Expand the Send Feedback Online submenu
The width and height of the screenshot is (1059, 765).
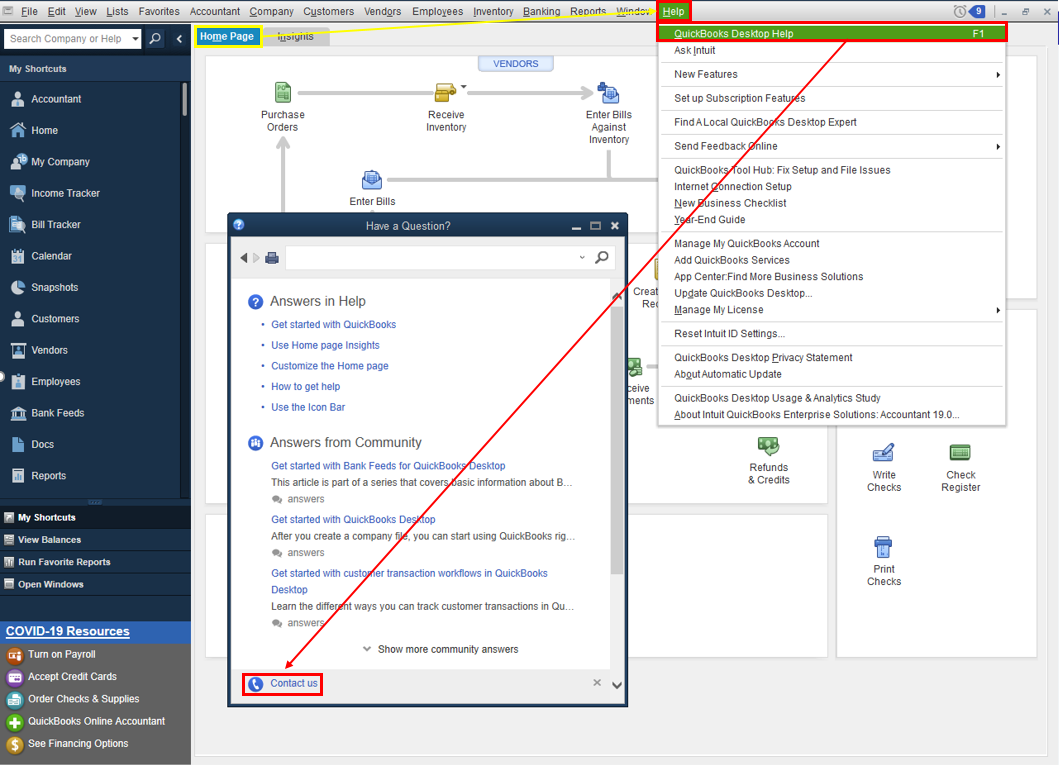(x=998, y=147)
